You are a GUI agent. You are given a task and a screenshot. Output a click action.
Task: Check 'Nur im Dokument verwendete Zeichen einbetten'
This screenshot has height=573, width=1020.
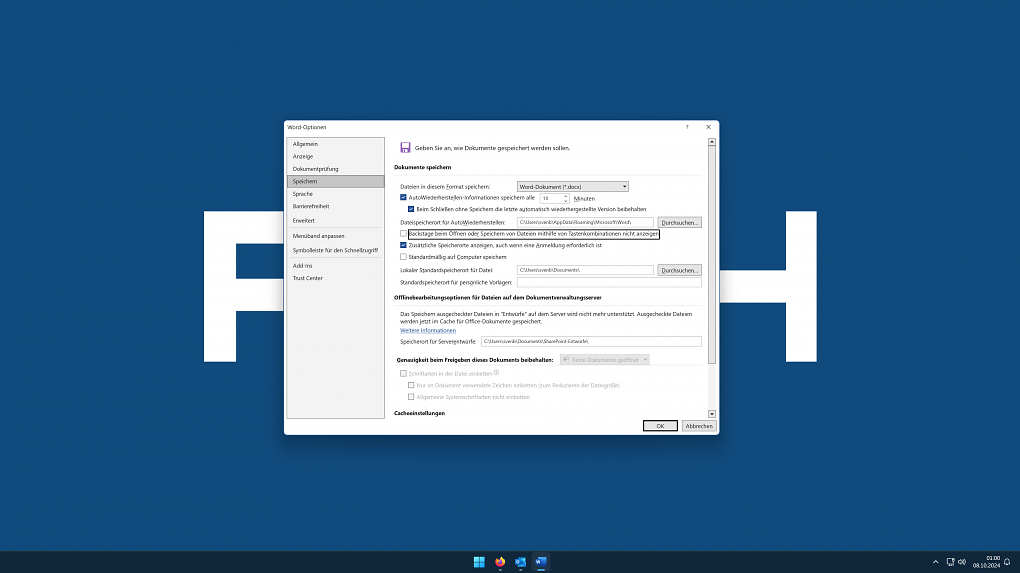click(411, 385)
